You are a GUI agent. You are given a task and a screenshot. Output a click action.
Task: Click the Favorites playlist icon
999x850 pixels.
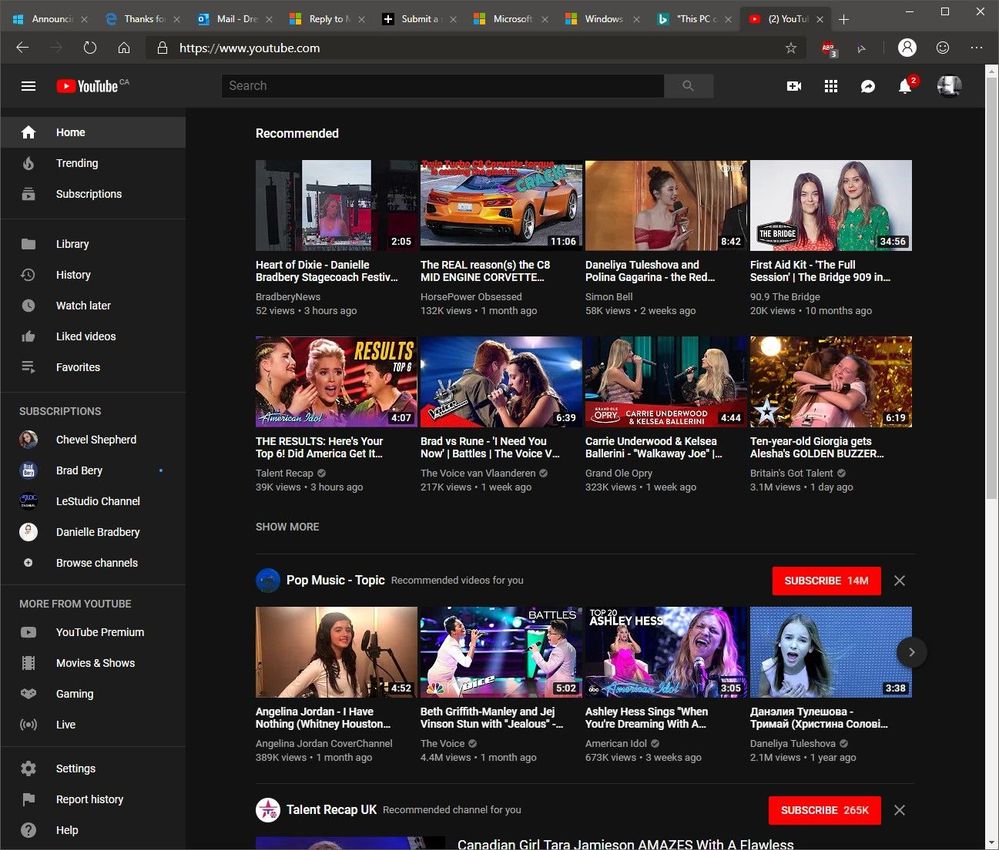click(x=28, y=367)
